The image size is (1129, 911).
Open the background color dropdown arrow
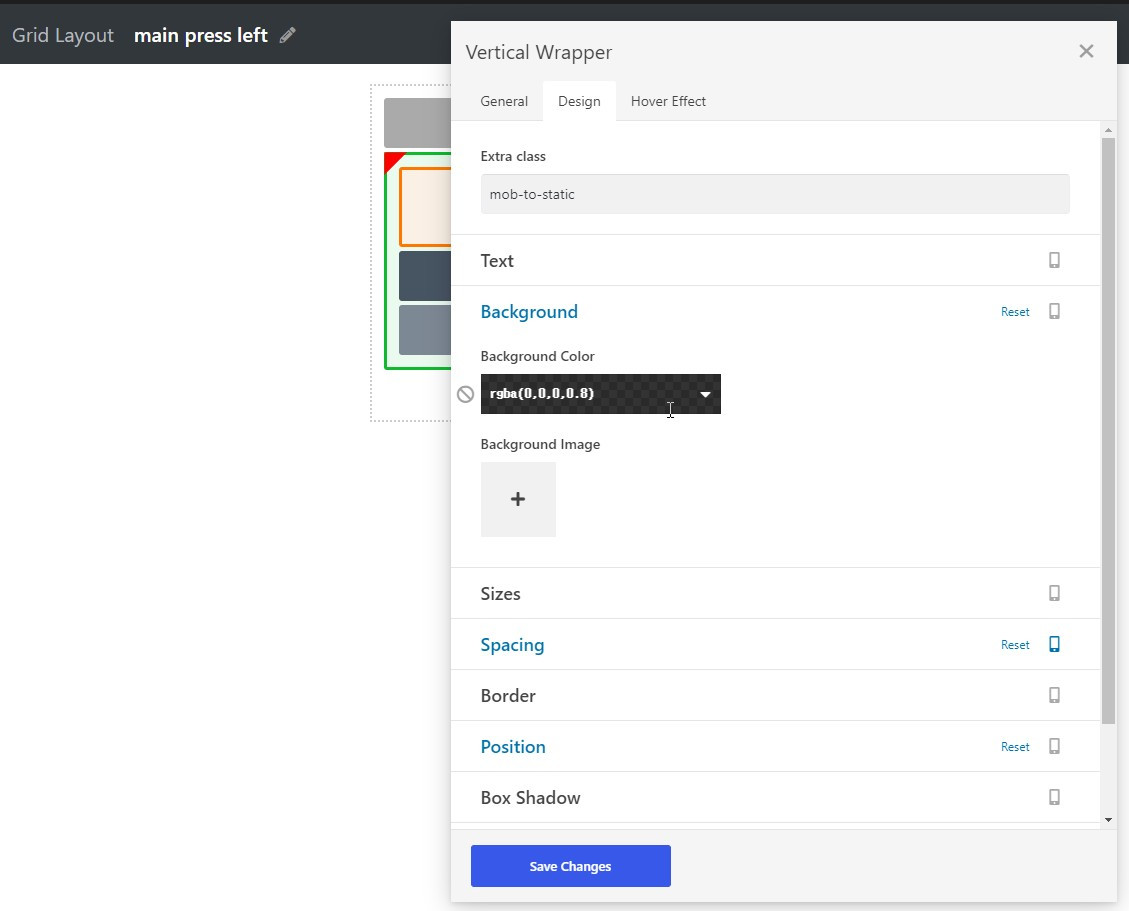(706, 394)
